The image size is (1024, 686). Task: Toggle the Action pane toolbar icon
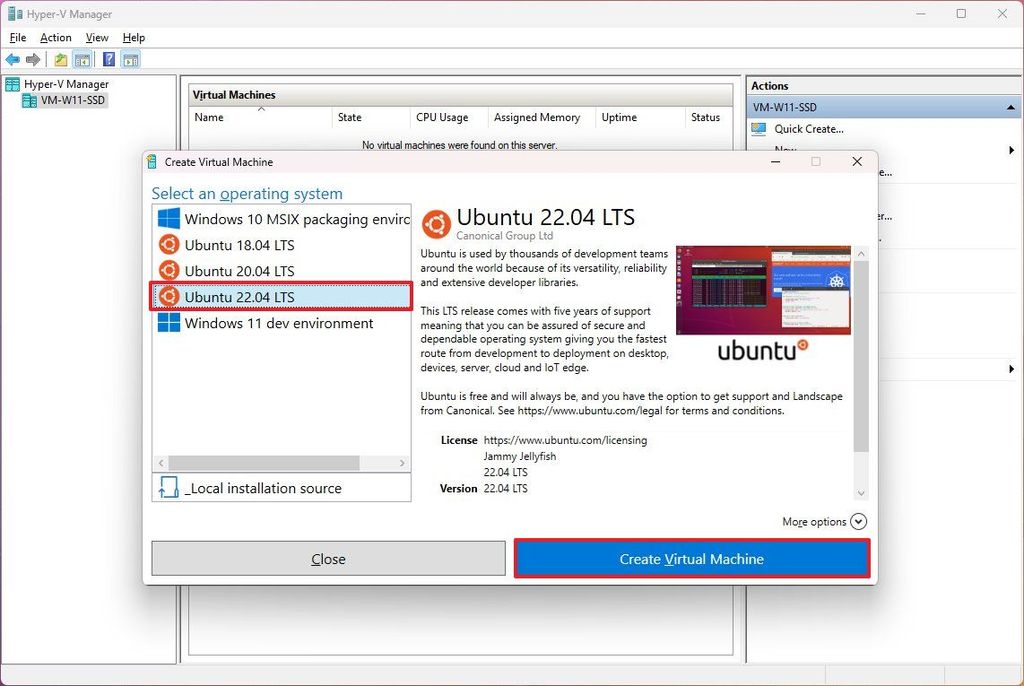[x=131, y=60]
